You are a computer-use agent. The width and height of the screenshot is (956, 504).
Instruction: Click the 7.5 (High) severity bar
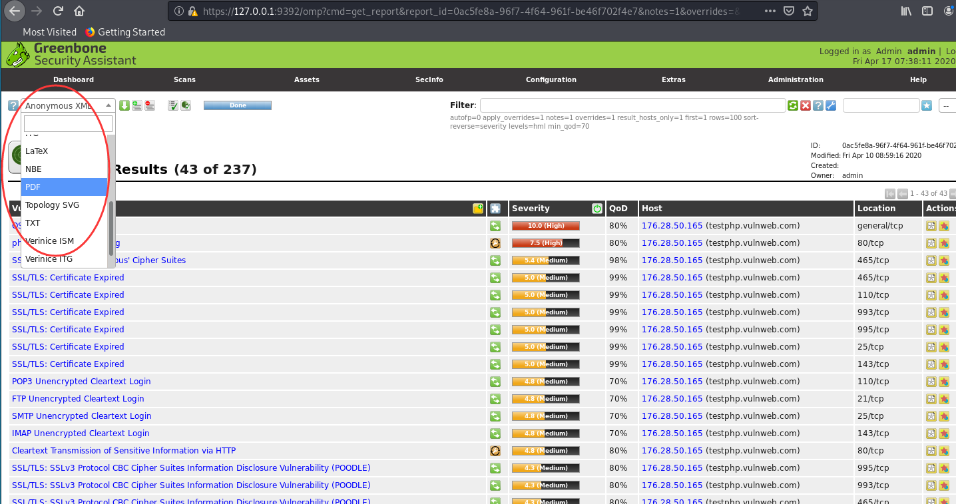point(546,243)
